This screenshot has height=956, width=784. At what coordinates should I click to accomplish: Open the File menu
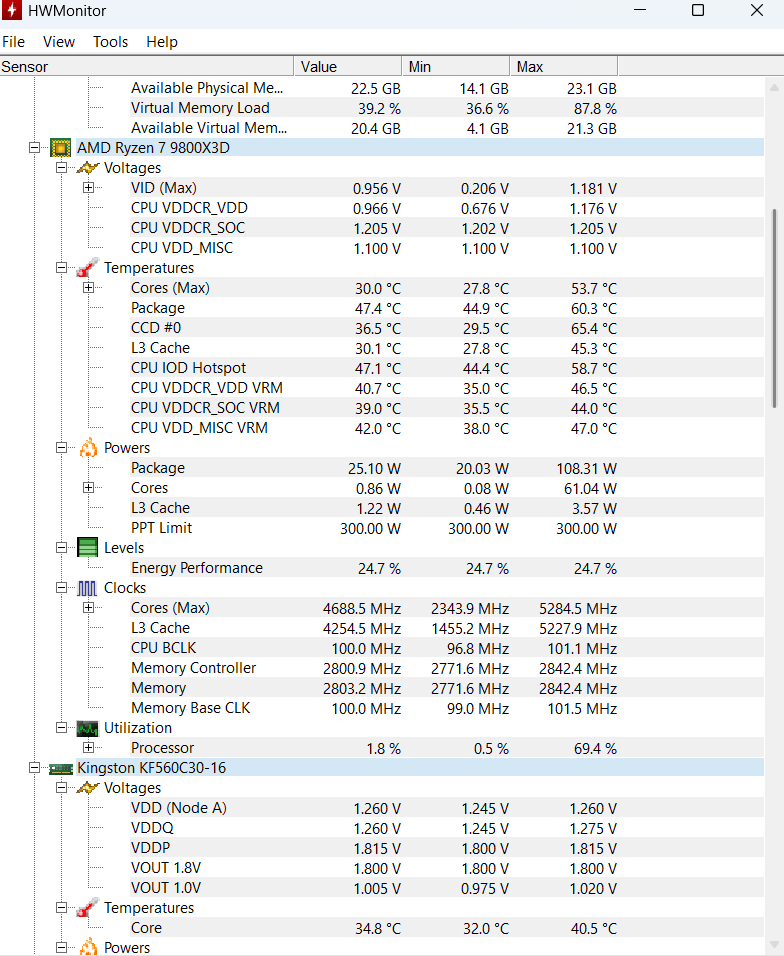(x=13, y=42)
